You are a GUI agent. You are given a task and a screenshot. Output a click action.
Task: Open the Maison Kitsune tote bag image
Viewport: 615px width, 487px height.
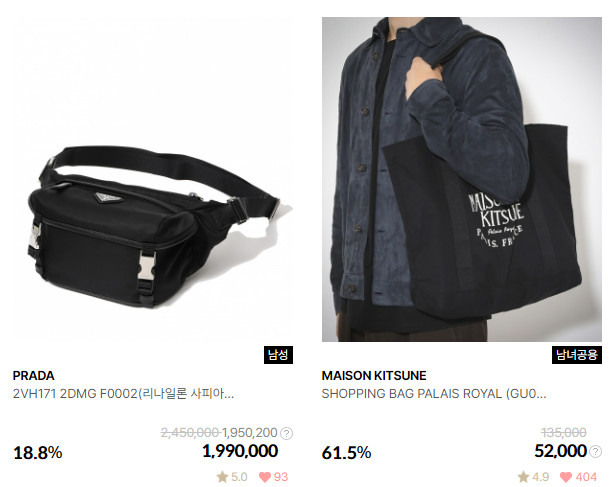[x=462, y=180]
